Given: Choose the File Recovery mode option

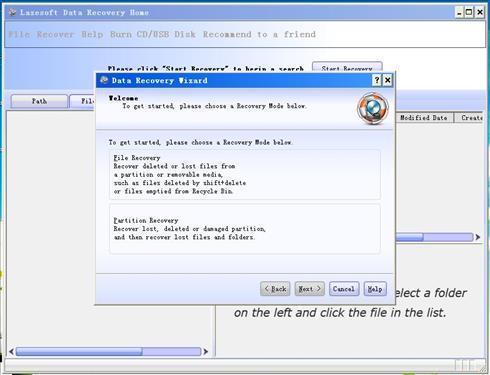Looking at the screenshot, I should [x=245, y=175].
